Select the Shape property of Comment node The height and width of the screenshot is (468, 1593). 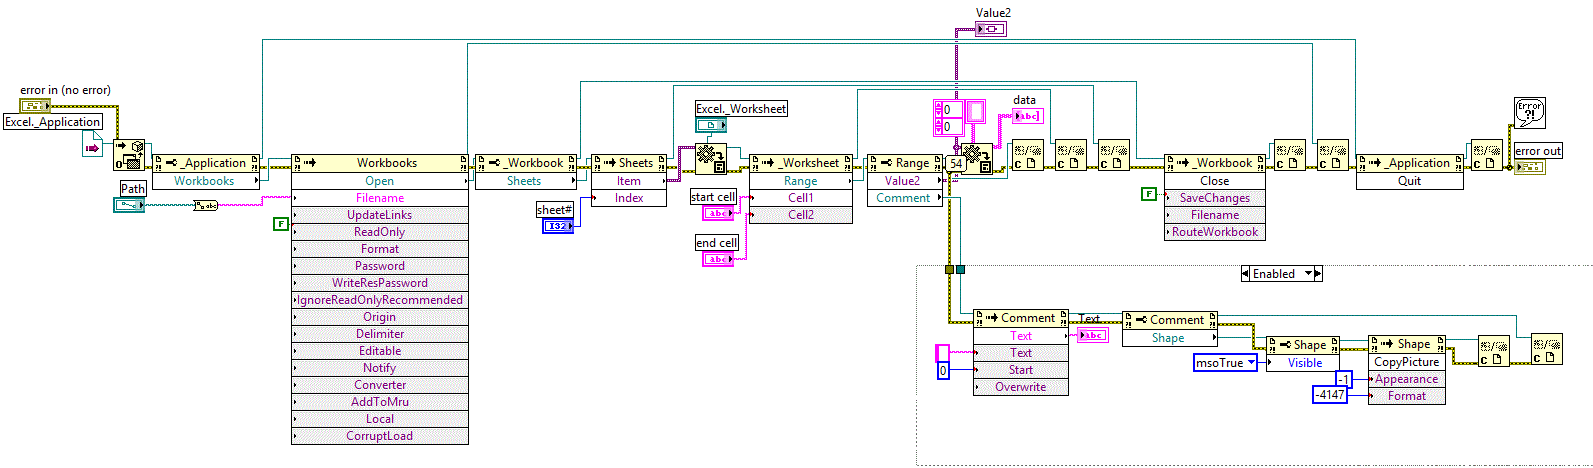click(x=1170, y=338)
